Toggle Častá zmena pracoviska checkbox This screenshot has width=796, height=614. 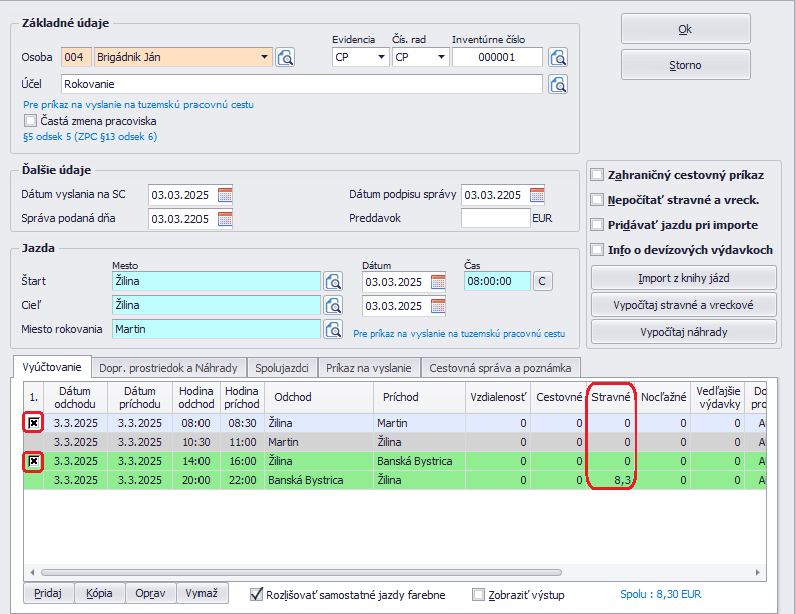coord(30,121)
